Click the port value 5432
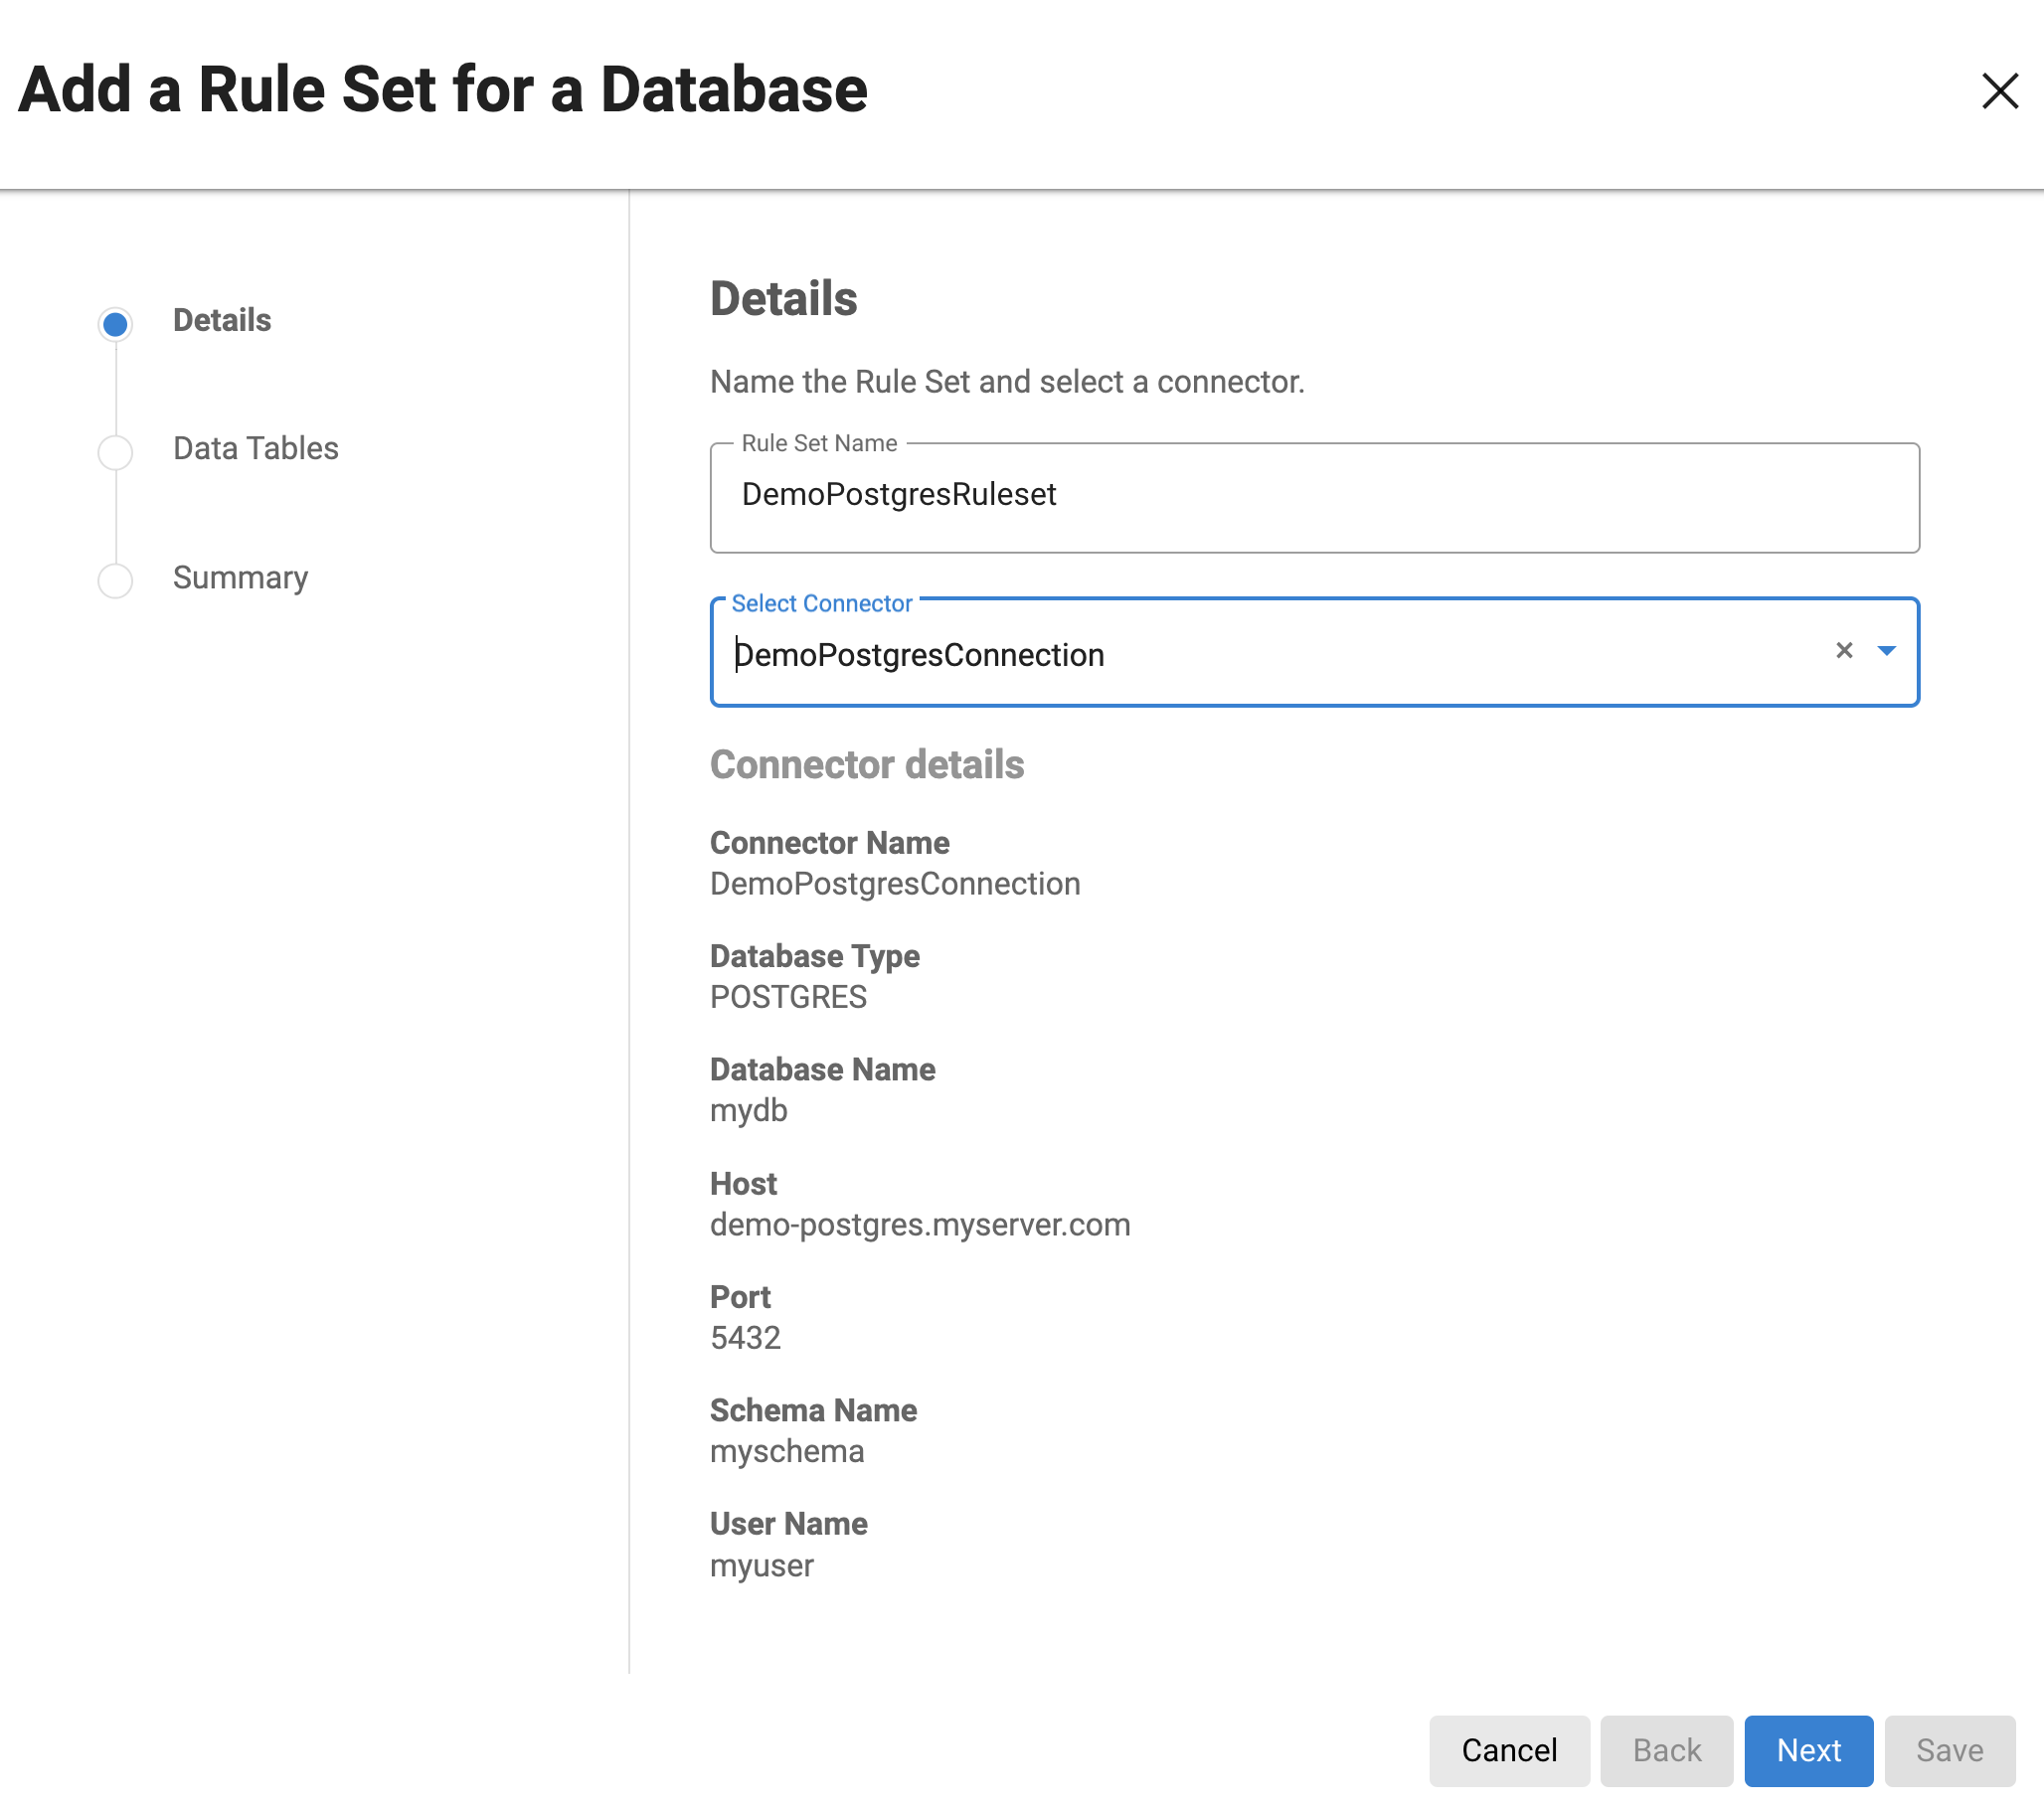2044x1809 pixels. [745, 1338]
